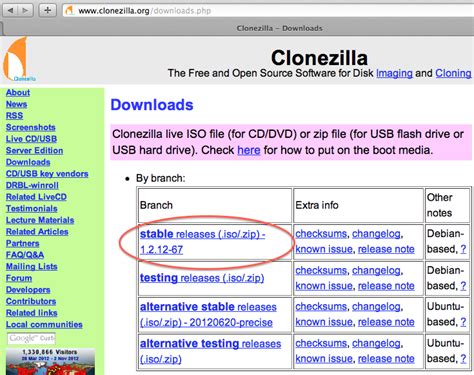Open the FAQ/Q&A sidebar link
The image size is (474, 375).
[25, 255]
